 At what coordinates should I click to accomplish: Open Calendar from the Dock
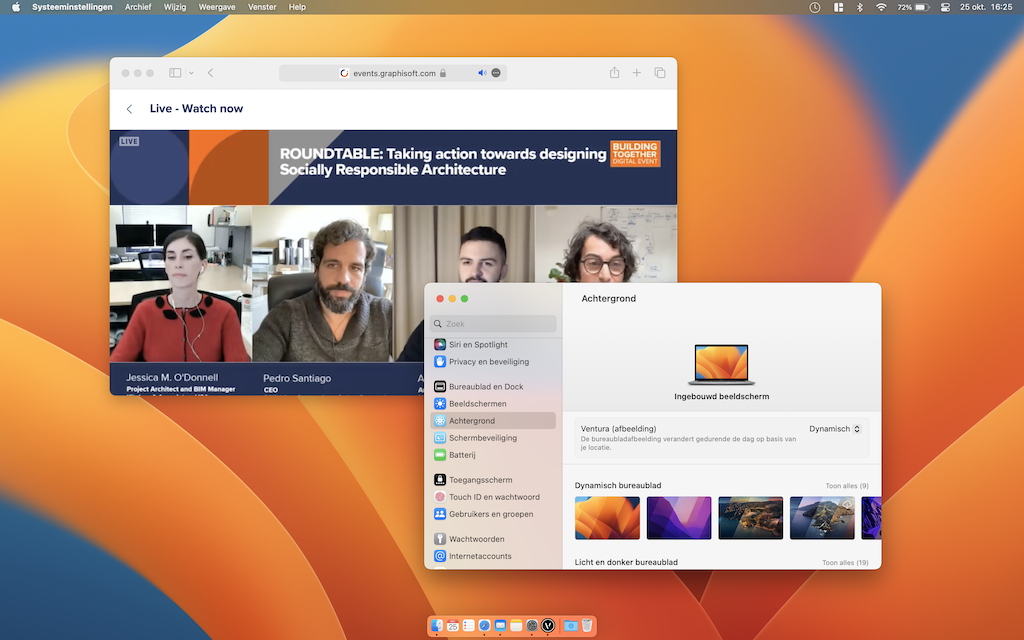[x=453, y=626]
